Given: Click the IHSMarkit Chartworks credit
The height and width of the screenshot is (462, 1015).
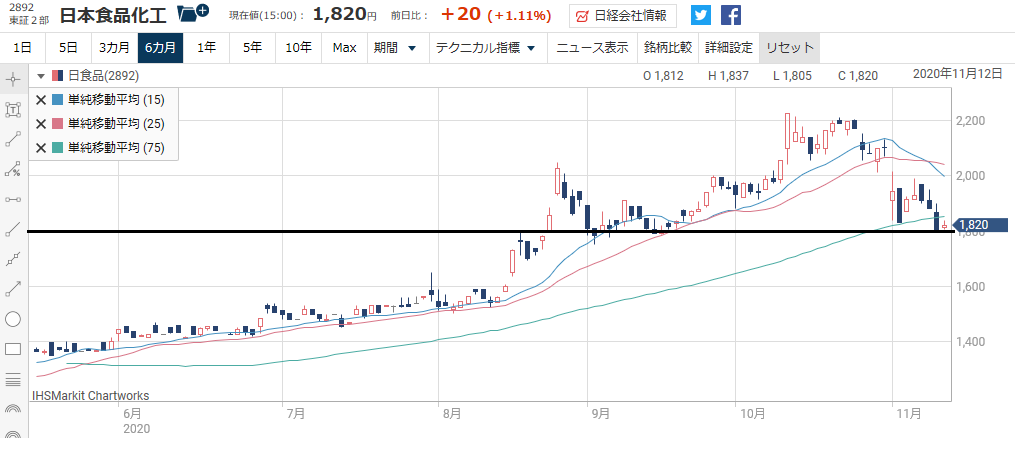Looking at the screenshot, I should (91, 395).
